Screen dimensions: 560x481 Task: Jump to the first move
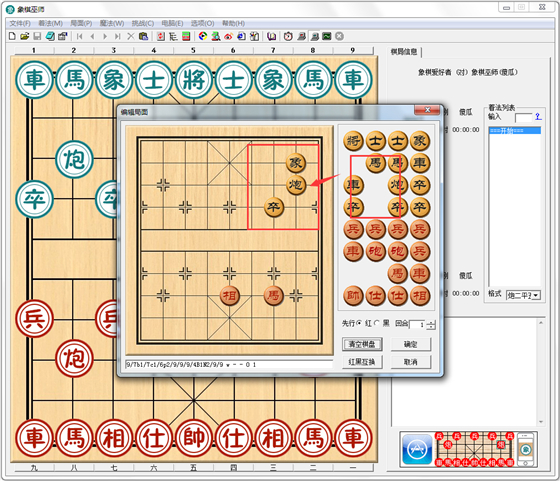point(79,36)
